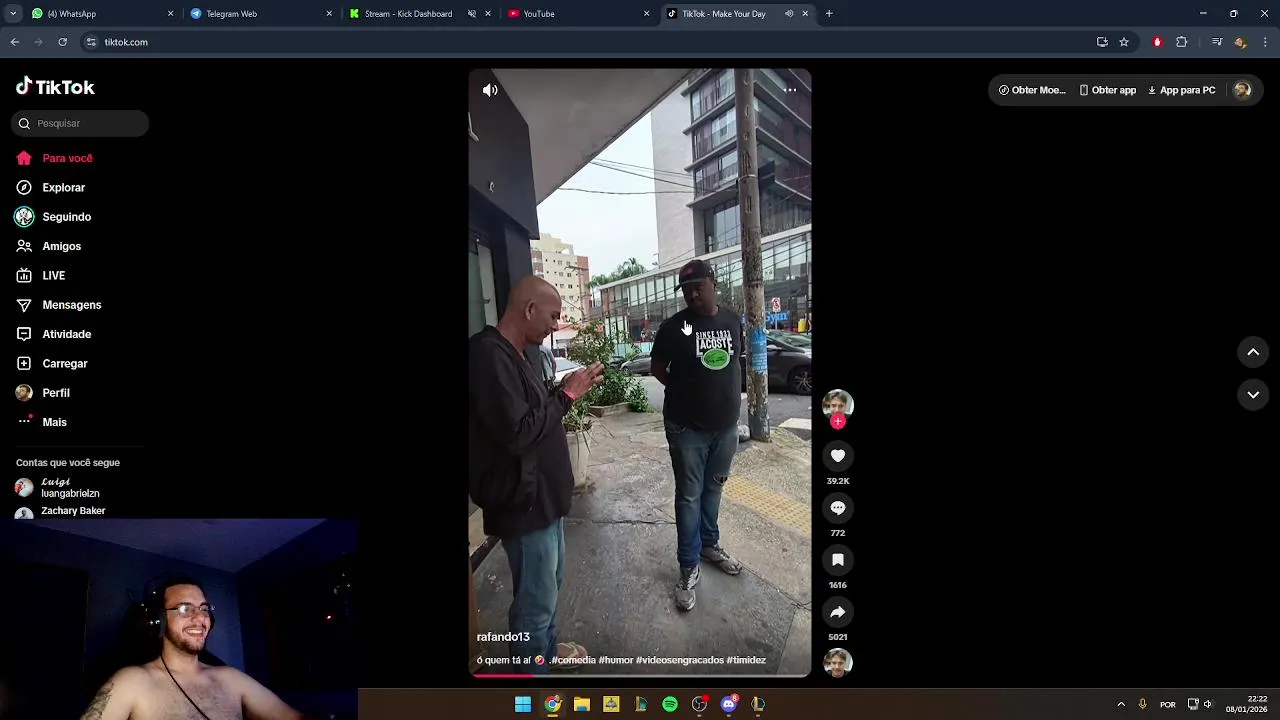Open OBS Studio from the taskbar

click(x=699, y=704)
